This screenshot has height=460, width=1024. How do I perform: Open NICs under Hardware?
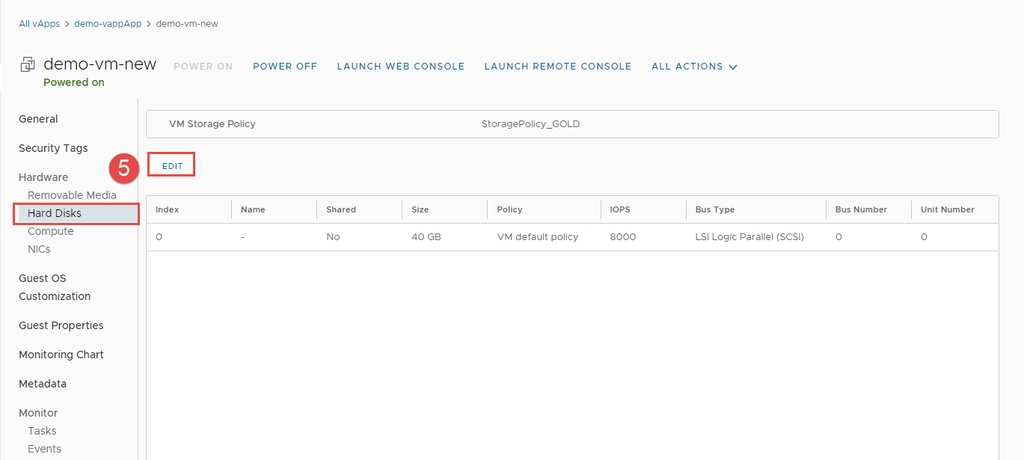pyautogui.click(x=39, y=249)
